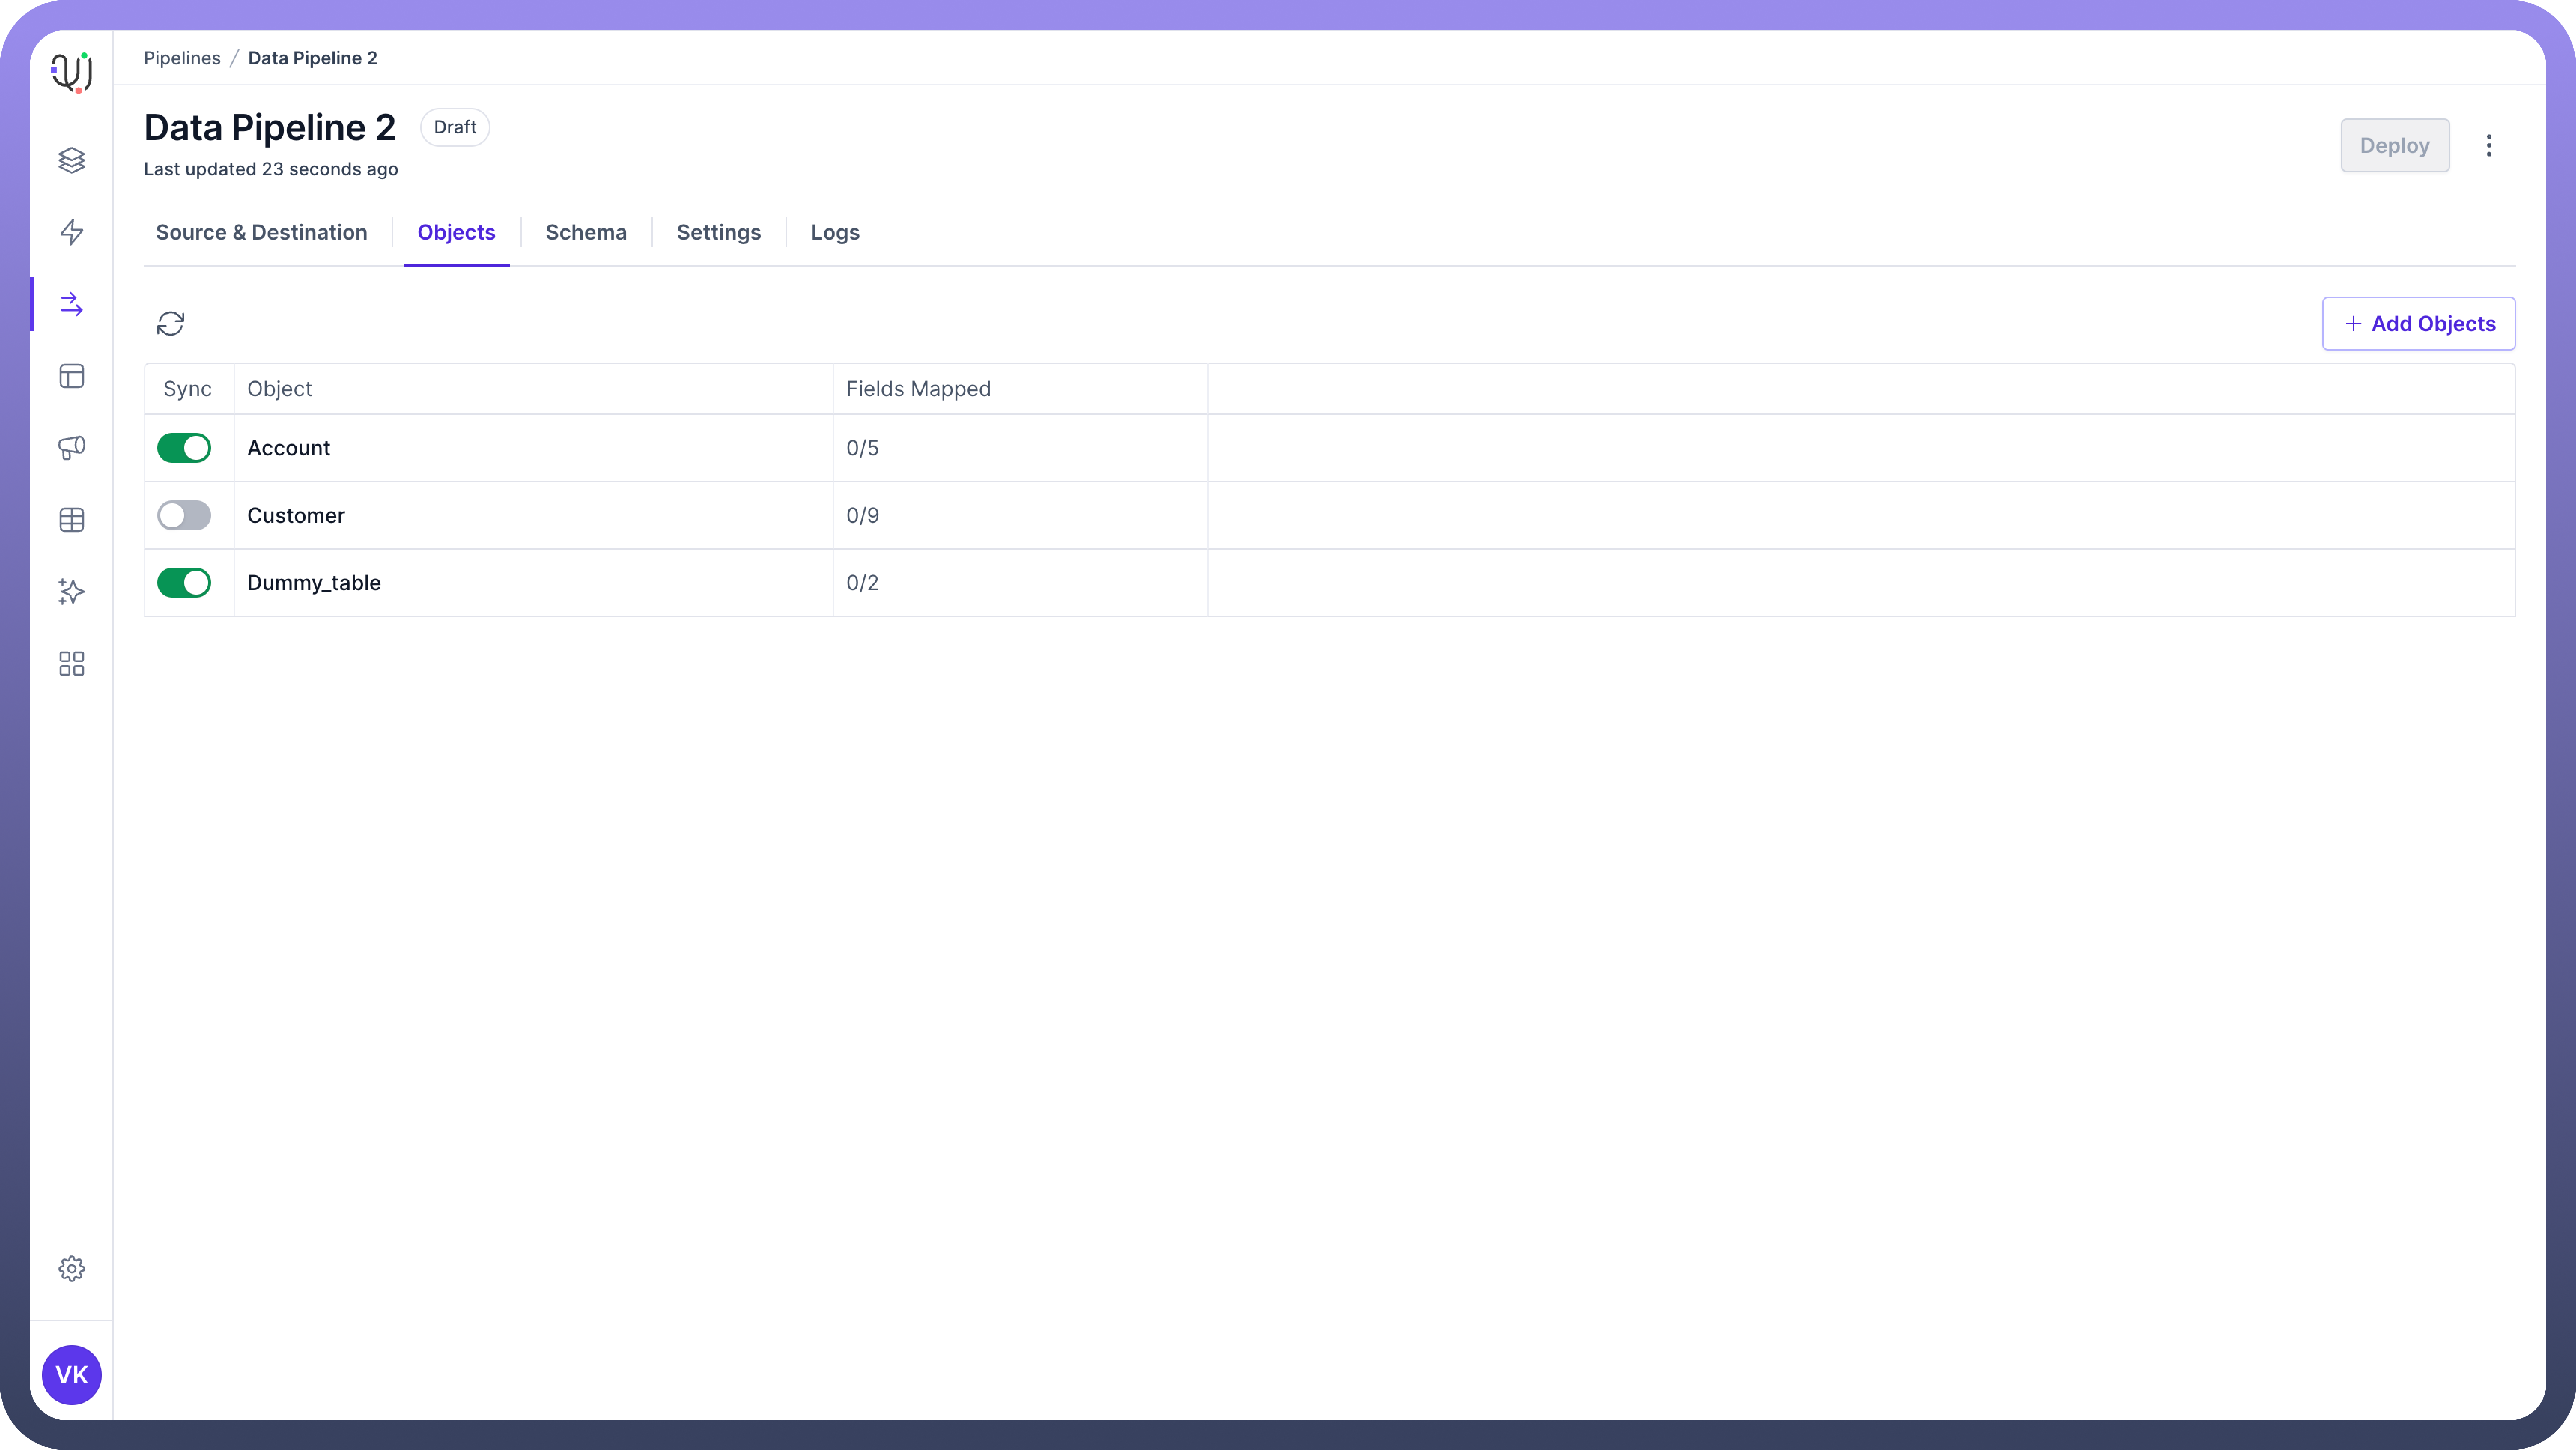Click the layers stack sidebar icon
2576x1450 pixels.
[x=71, y=160]
